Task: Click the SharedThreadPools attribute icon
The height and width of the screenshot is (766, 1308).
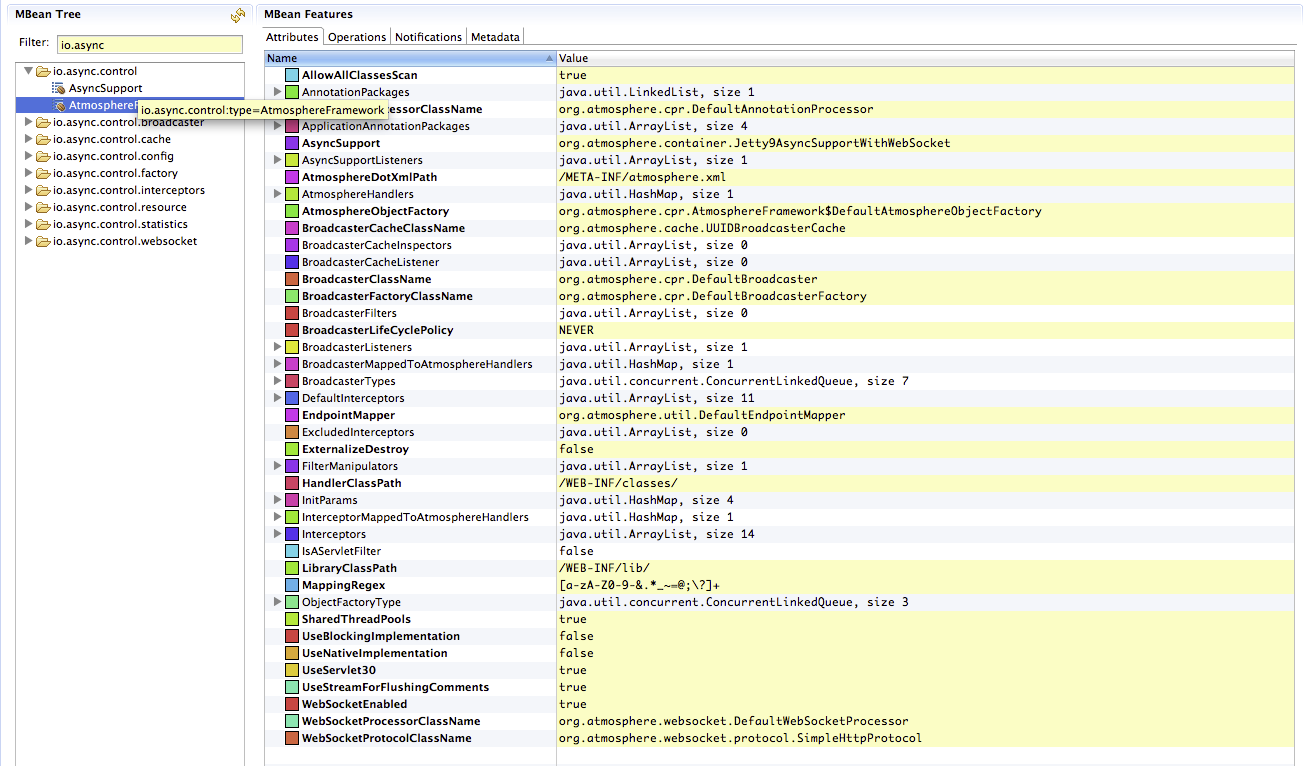Action: (292, 619)
